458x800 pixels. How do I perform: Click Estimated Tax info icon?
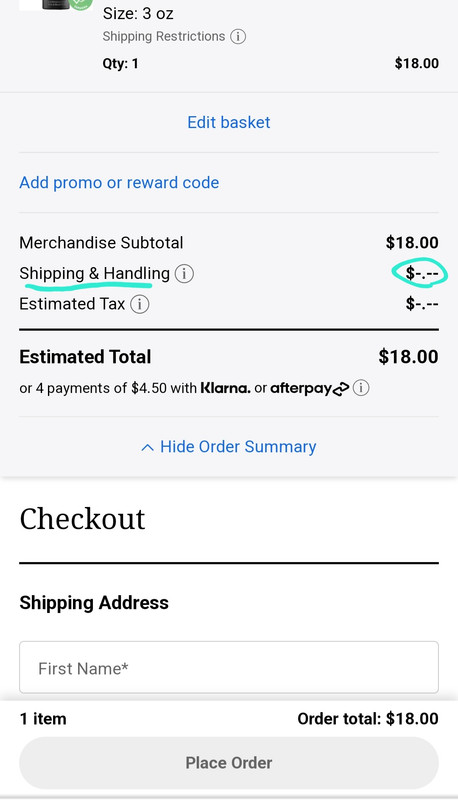140,304
